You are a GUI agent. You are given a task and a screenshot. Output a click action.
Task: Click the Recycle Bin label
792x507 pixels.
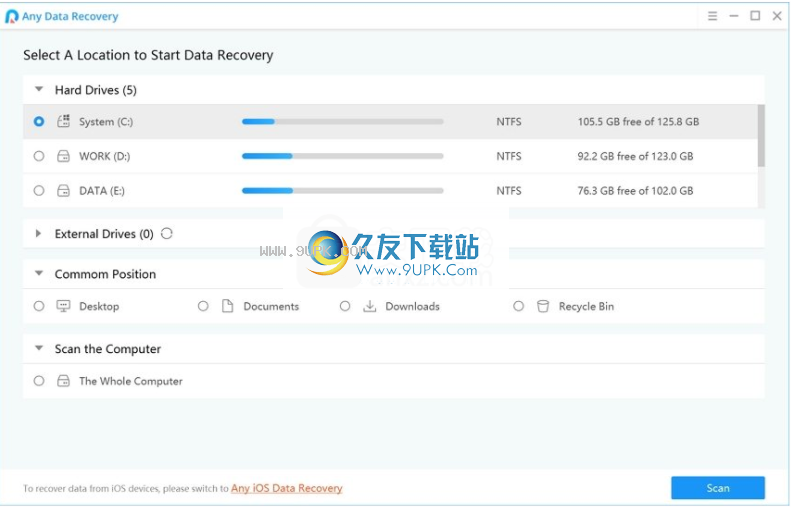pos(586,306)
